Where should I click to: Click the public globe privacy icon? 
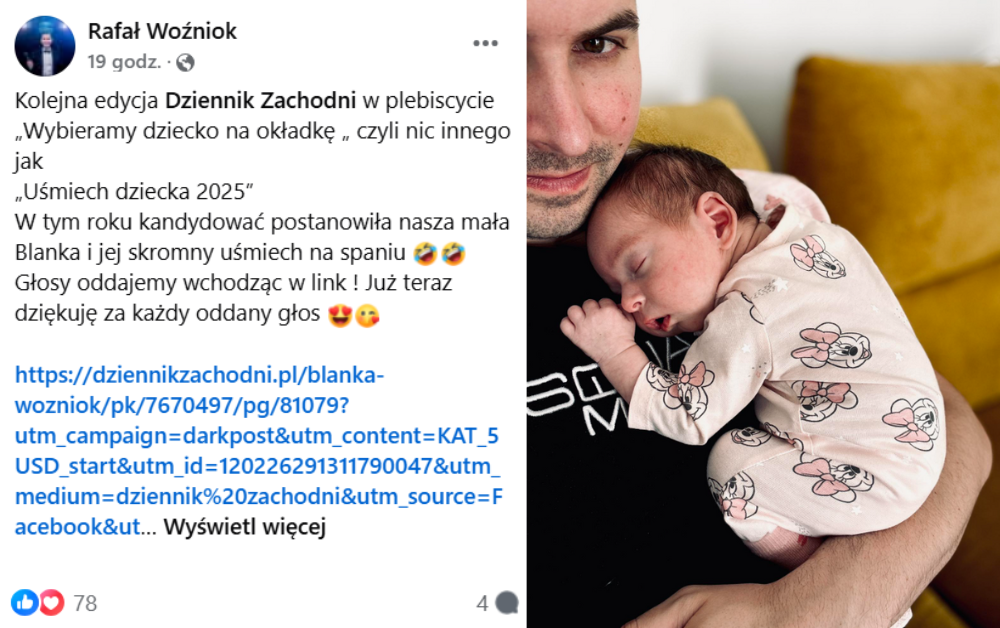pos(185,62)
